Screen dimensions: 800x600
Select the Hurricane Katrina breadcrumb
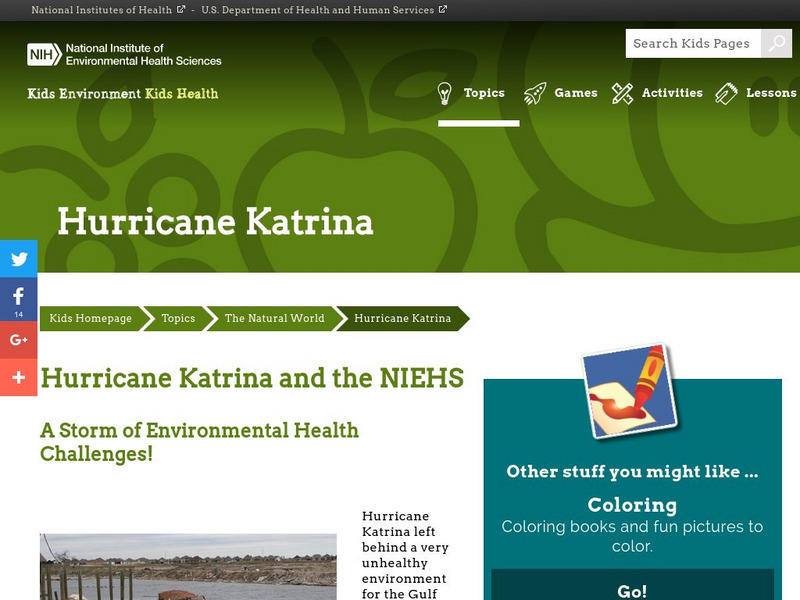click(x=403, y=318)
